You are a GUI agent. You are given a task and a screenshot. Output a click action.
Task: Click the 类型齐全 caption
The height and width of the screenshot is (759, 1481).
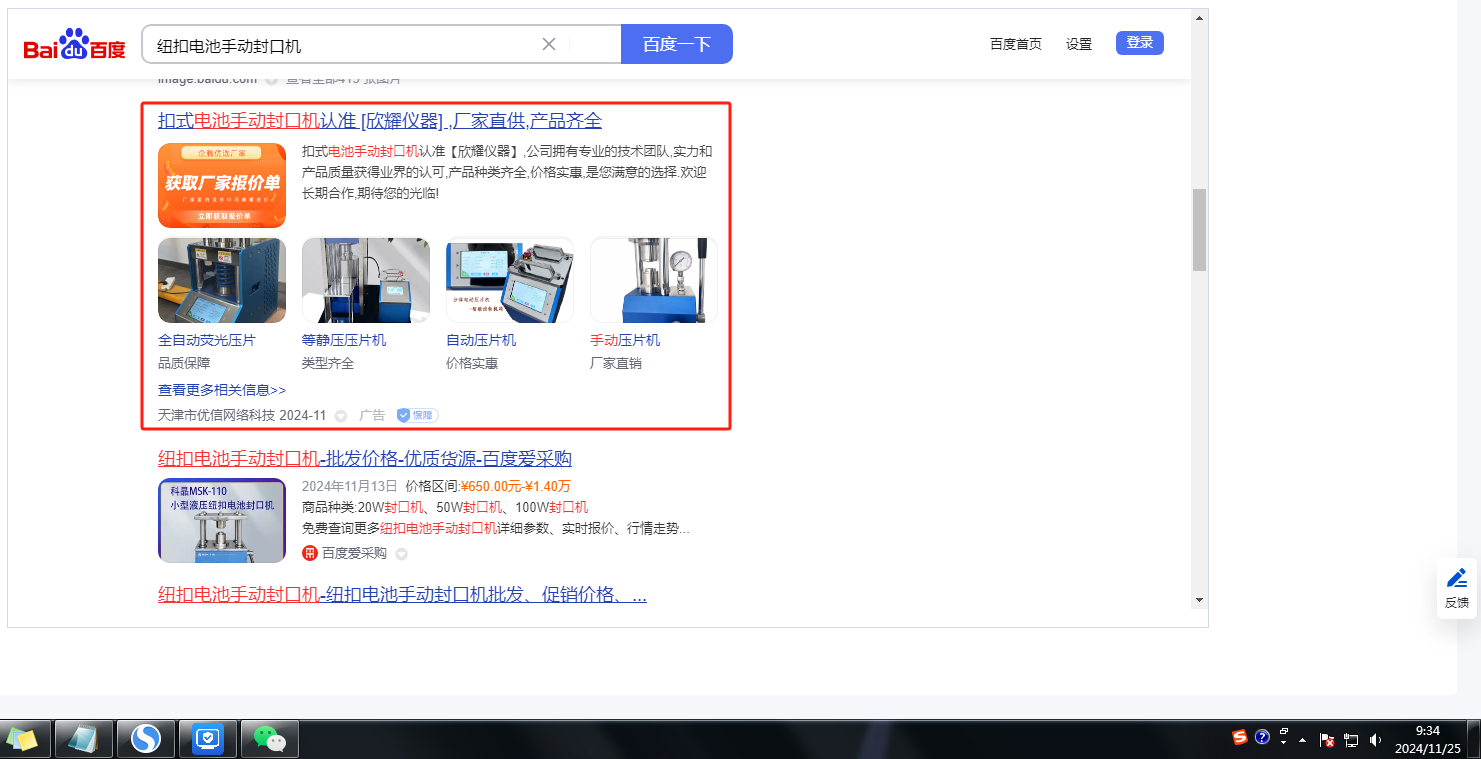pyautogui.click(x=328, y=363)
